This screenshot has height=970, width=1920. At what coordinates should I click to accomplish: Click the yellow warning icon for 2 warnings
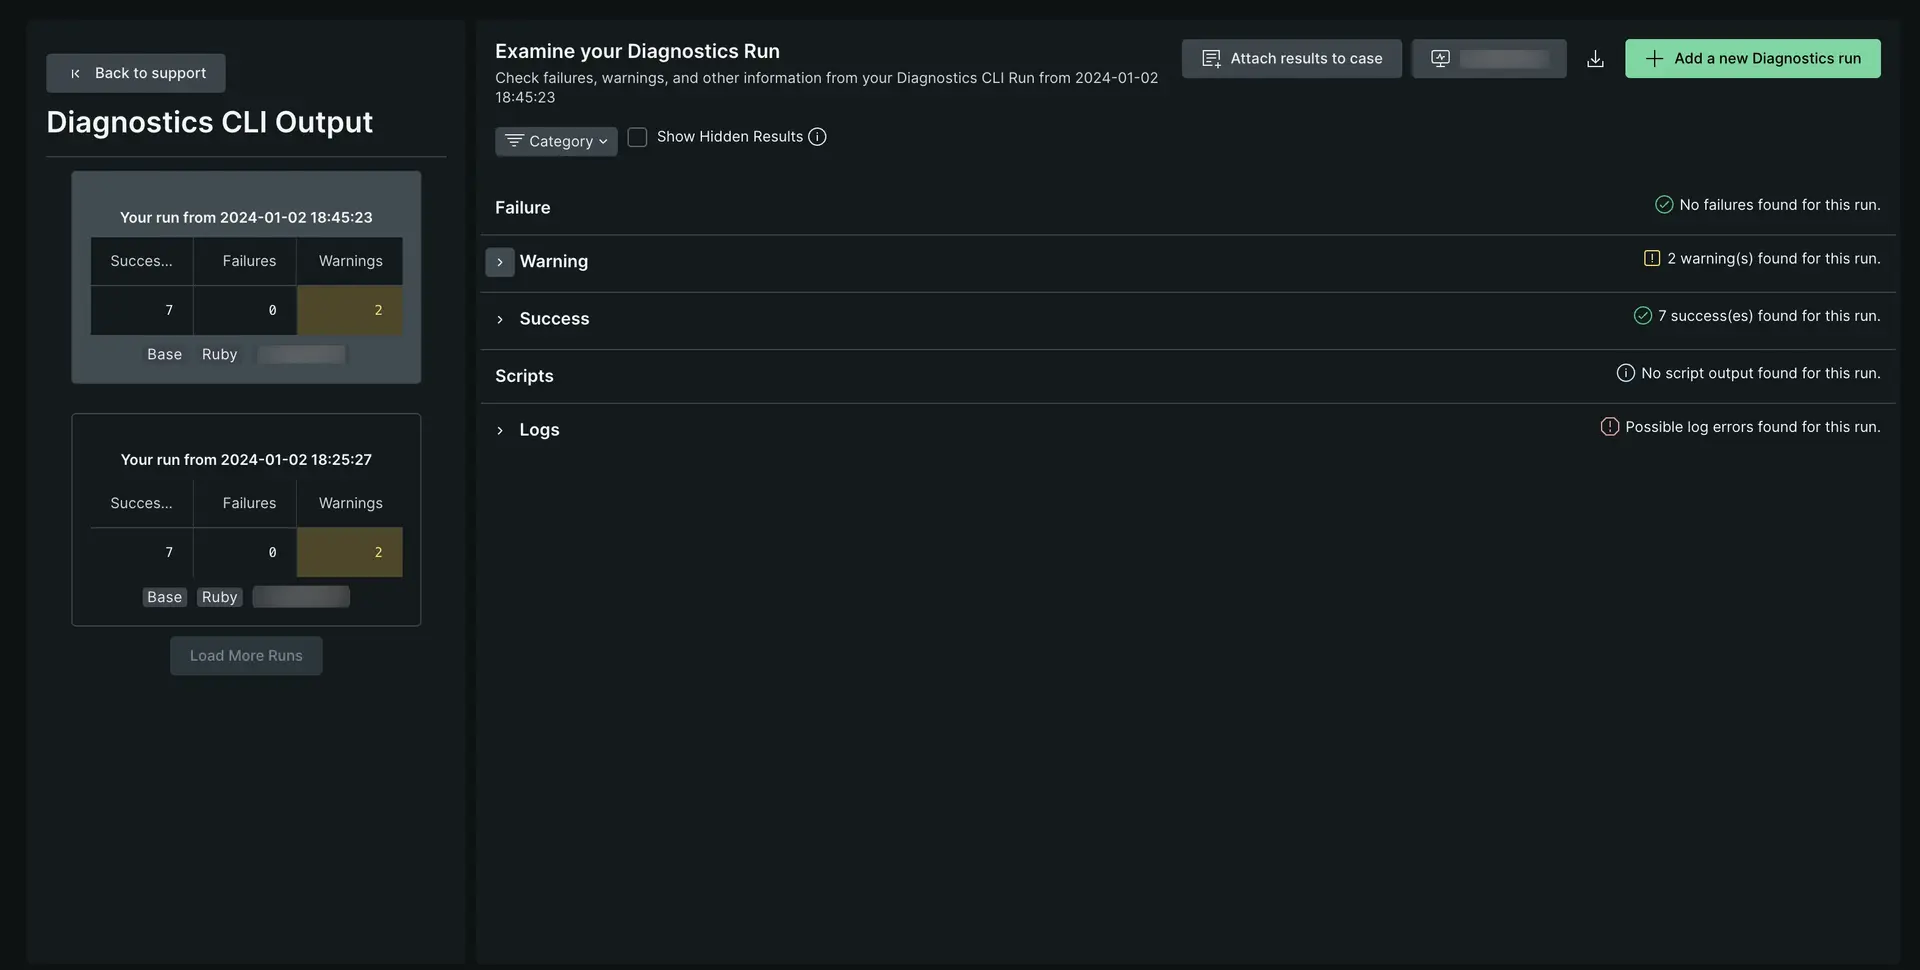(1651, 258)
